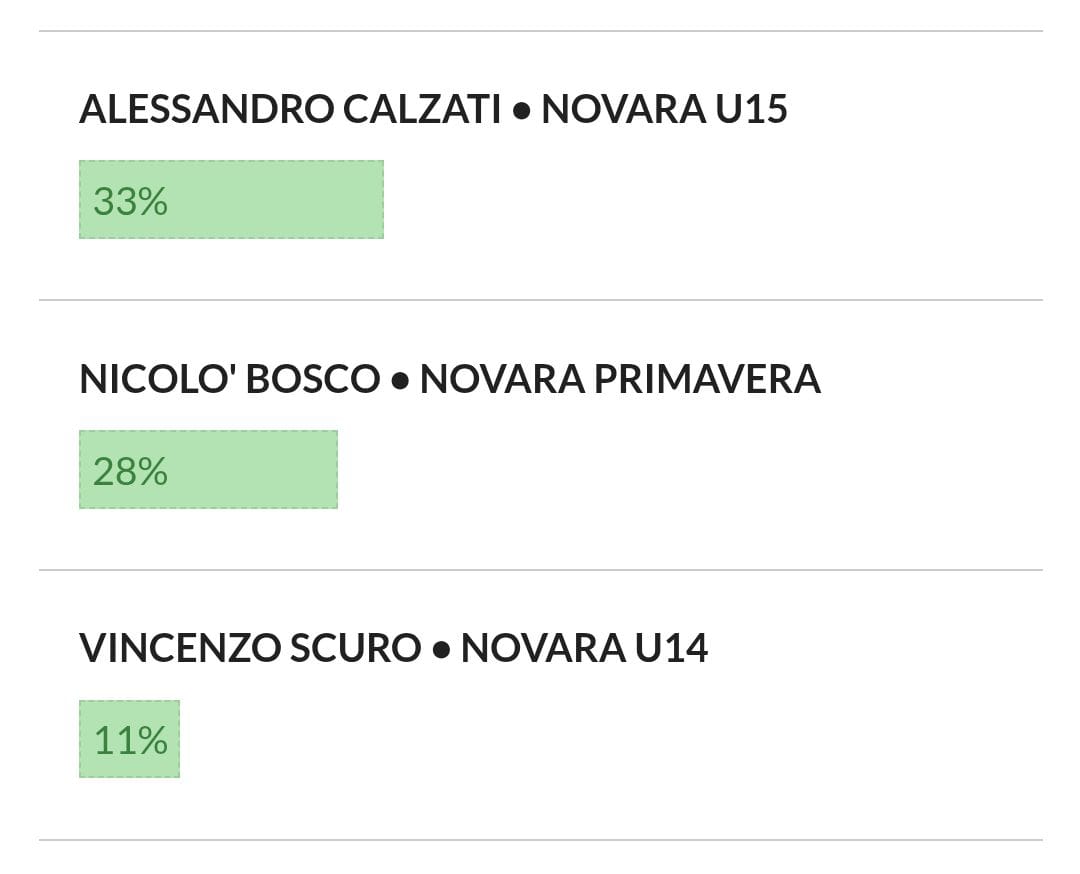Click the 28% percentage label
1080x874 pixels.
click(x=130, y=471)
